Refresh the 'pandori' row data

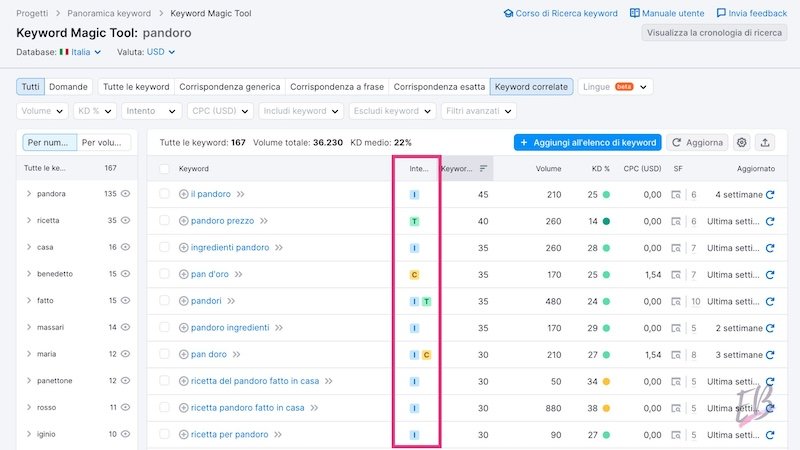[x=770, y=301]
